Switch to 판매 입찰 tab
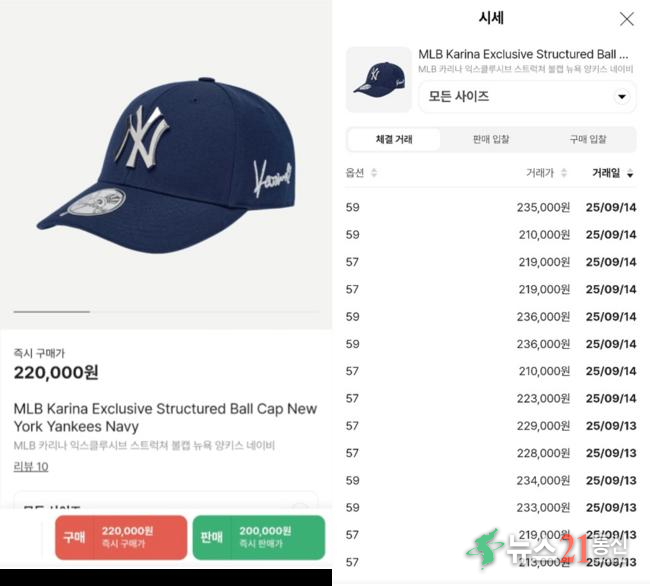 pos(491,139)
